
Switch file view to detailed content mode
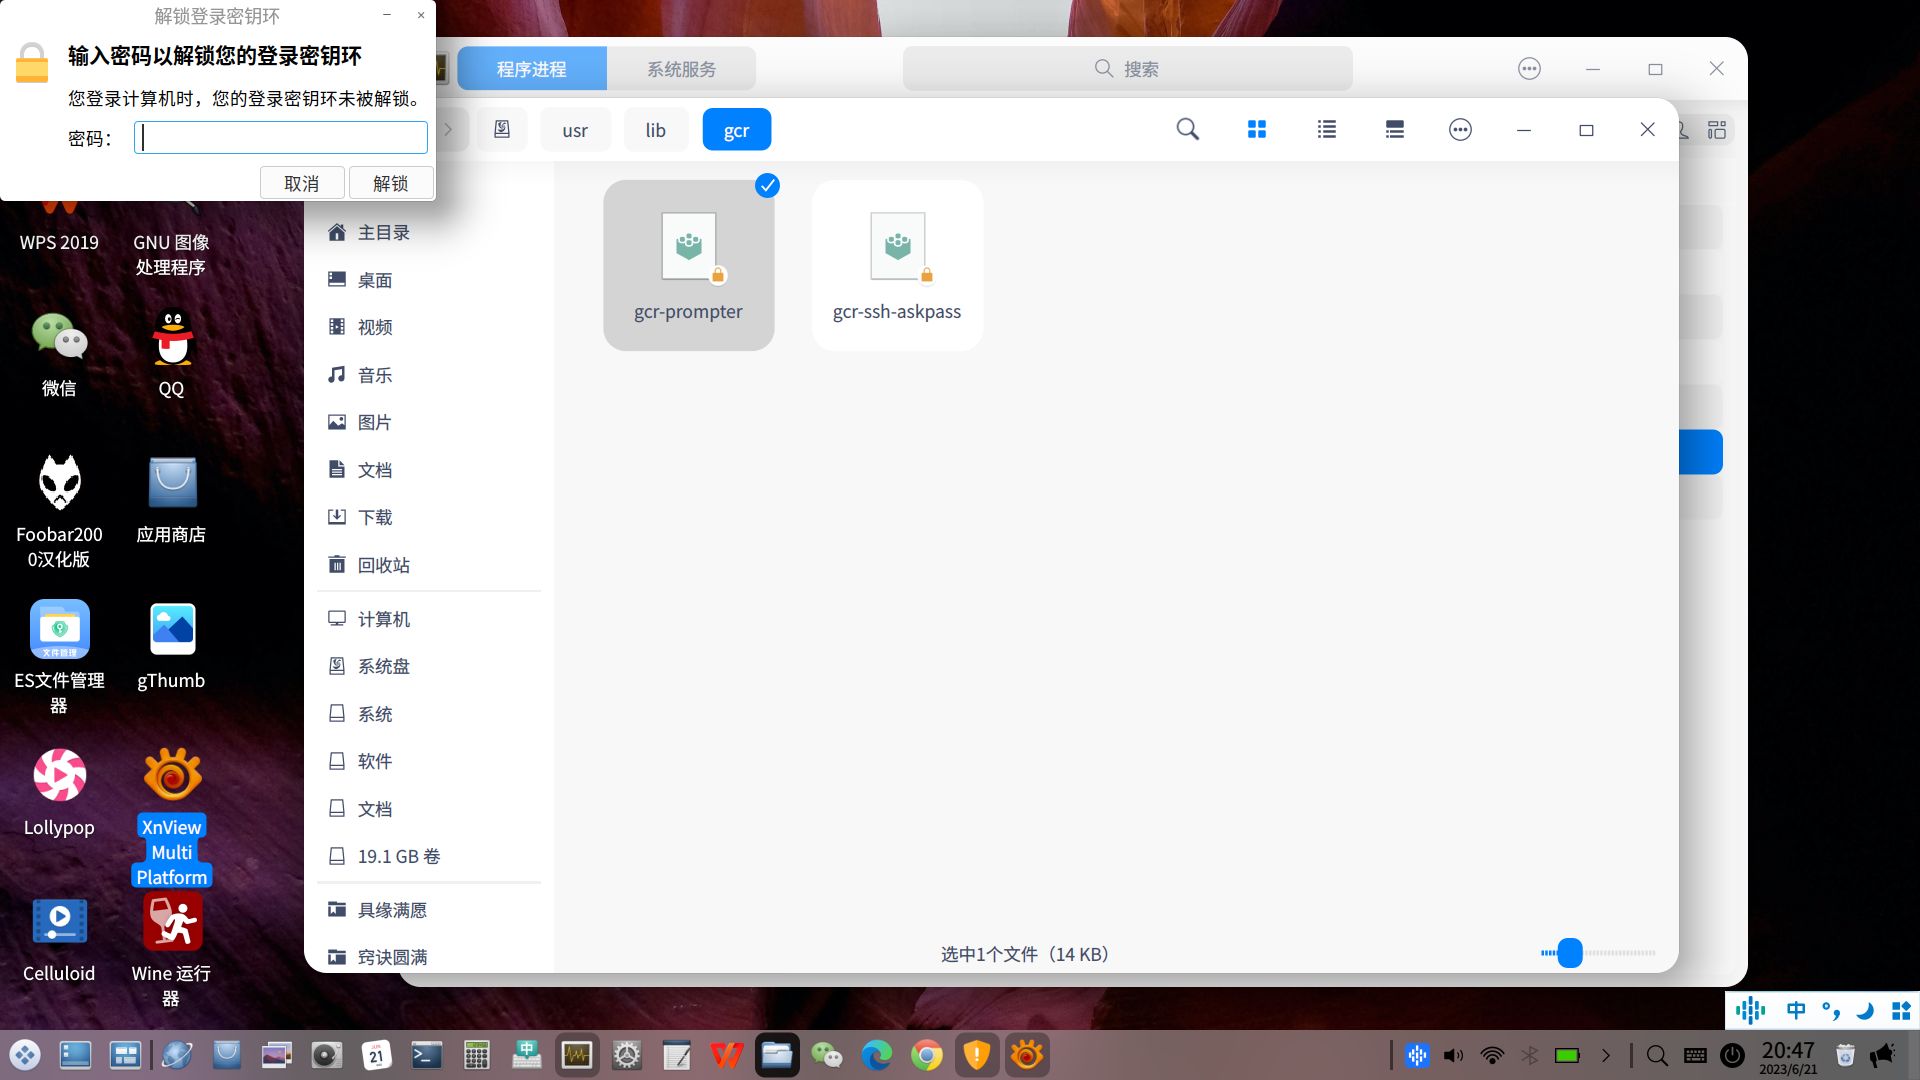pyautogui.click(x=1393, y=129)
